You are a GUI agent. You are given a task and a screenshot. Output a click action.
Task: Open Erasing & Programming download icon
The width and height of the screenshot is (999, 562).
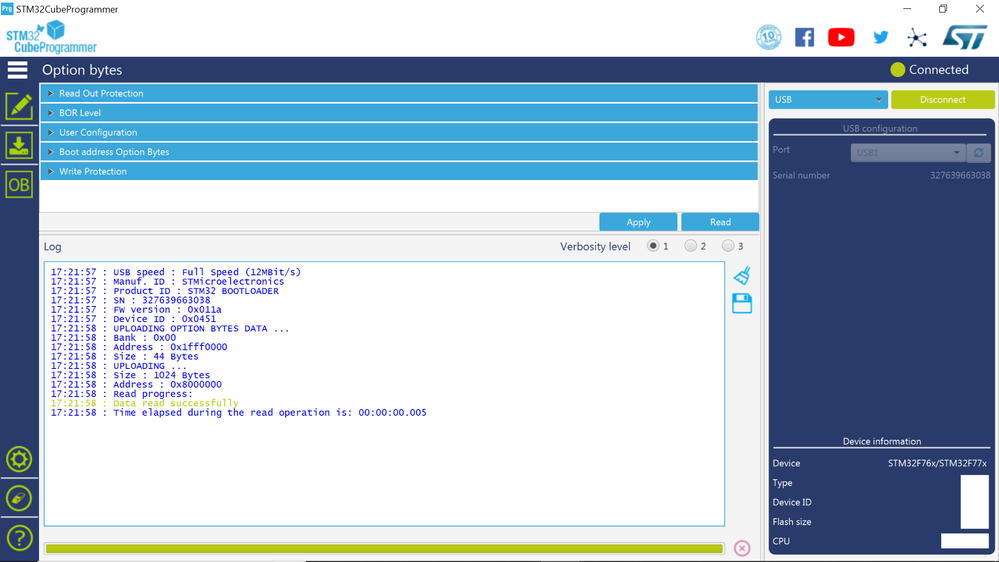click(19, 145)
